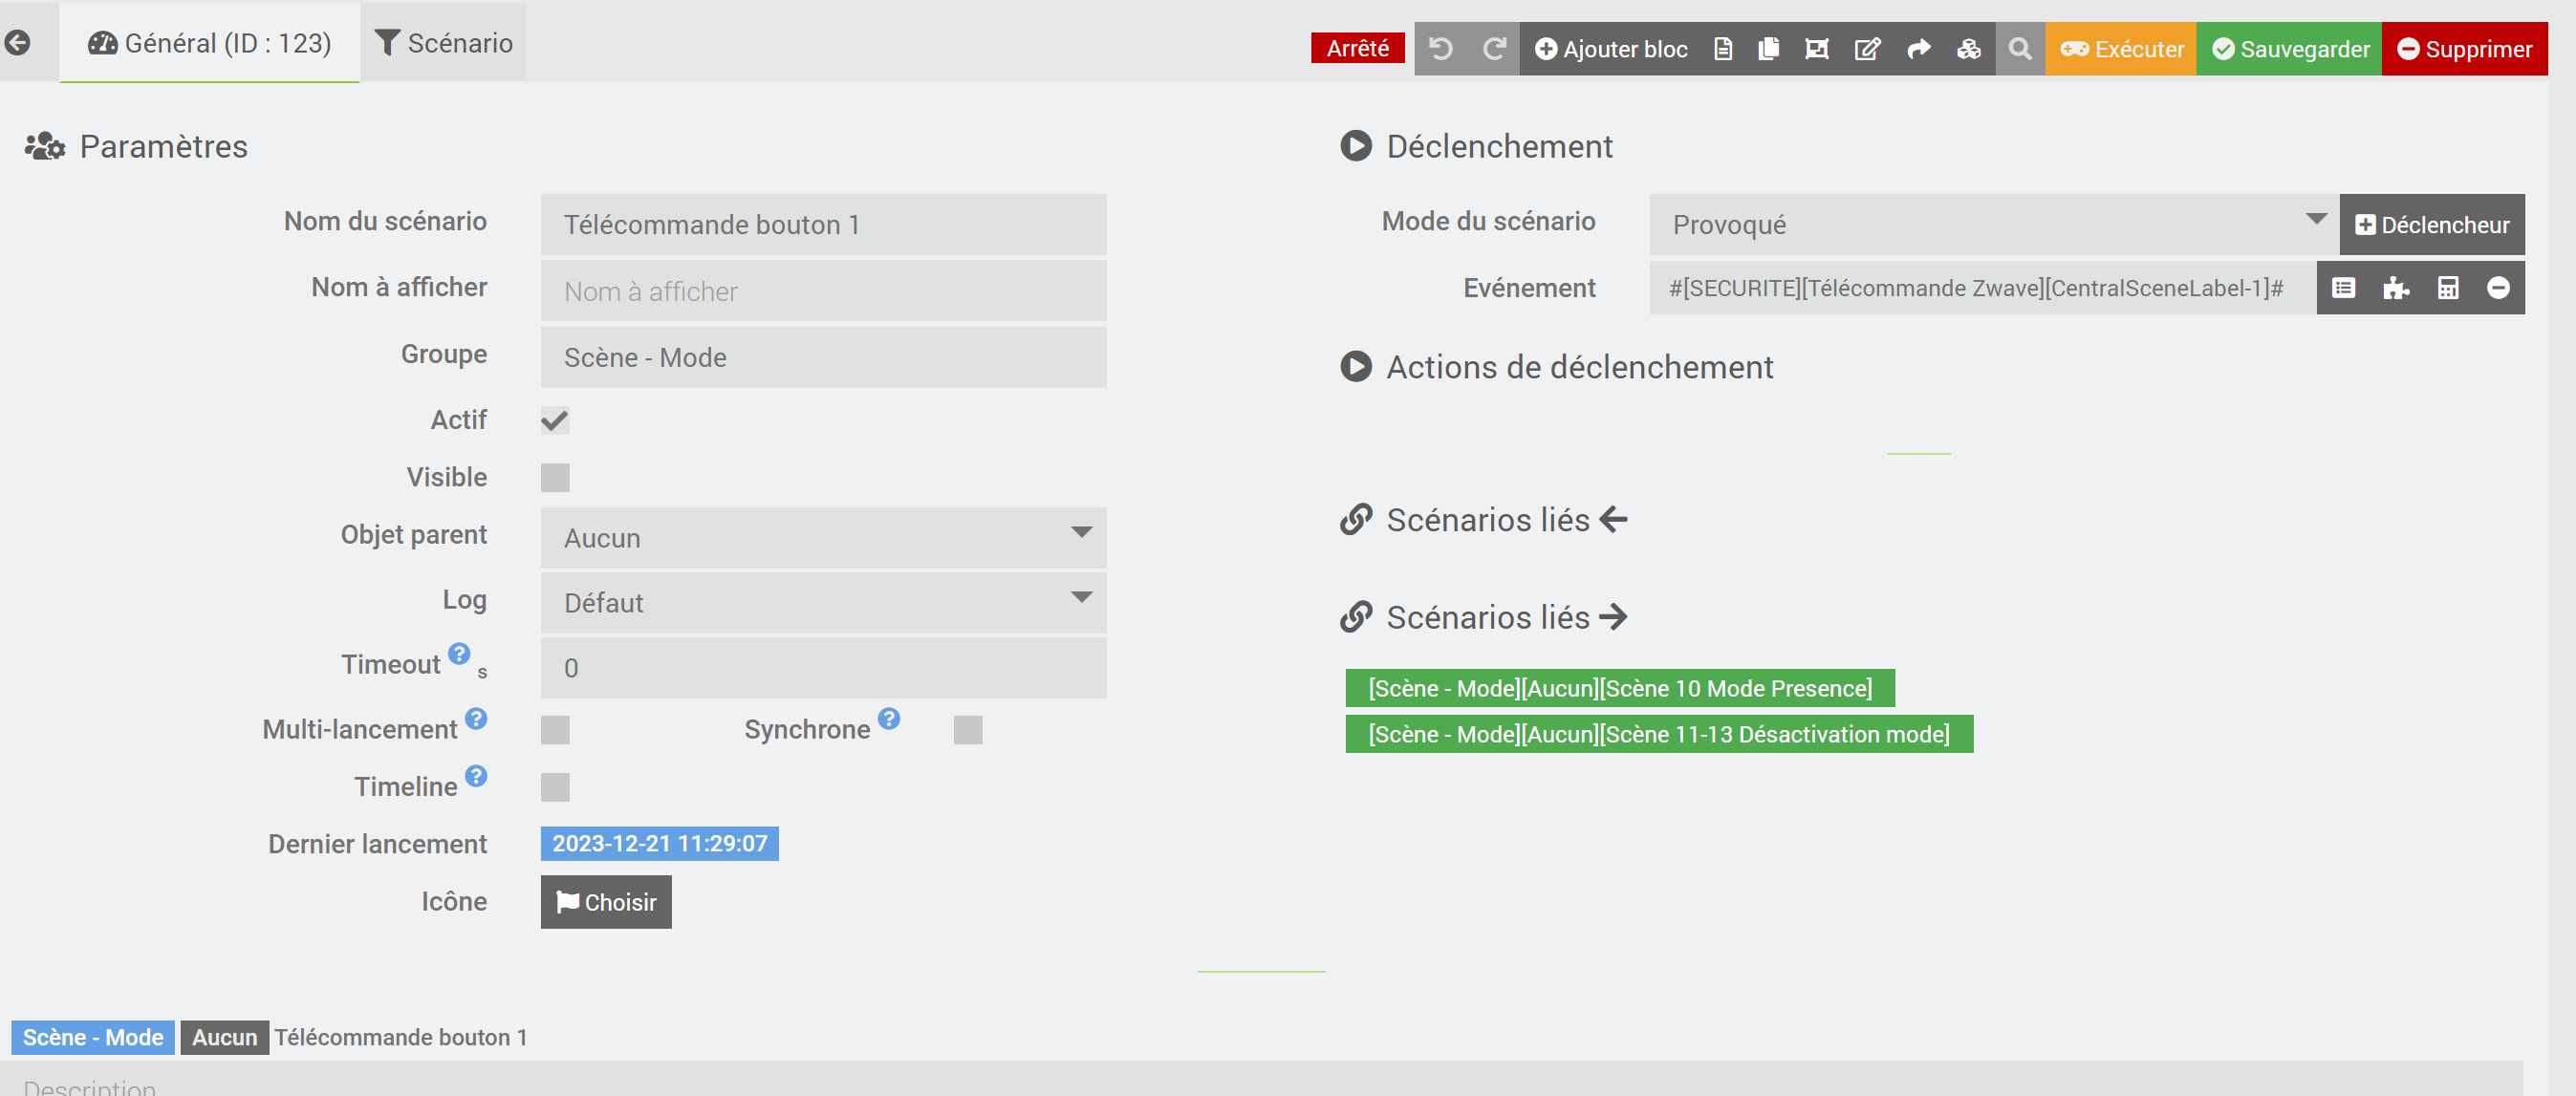This screenshot has width=2576, height=1096.
Task: Open the event calculator icon
Action: coord(2447,289)
